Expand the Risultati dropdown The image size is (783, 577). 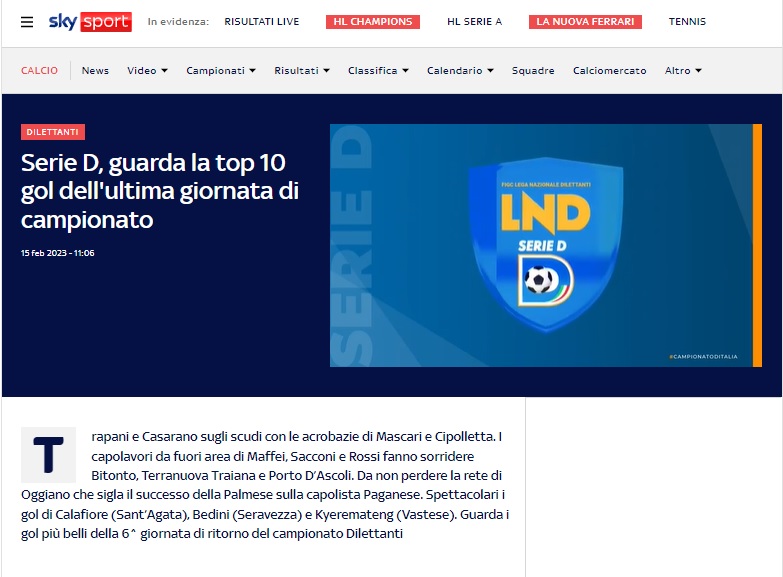(302, 71)
